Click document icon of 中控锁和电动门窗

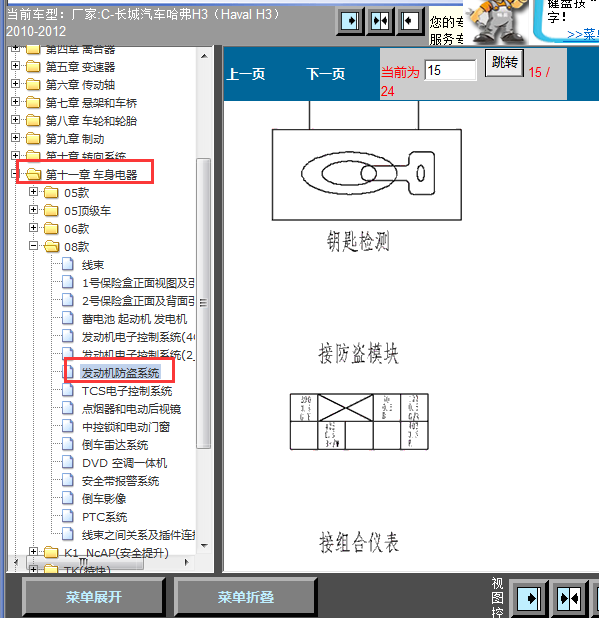[68, 426]
